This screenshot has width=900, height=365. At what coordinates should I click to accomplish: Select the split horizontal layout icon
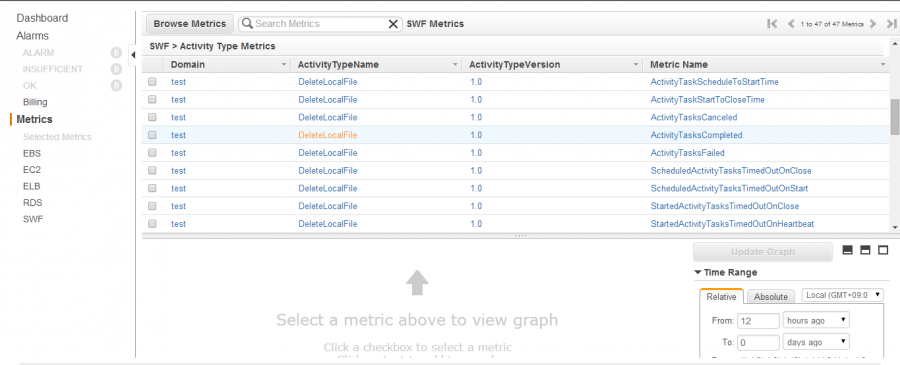(x=866, y=250)
